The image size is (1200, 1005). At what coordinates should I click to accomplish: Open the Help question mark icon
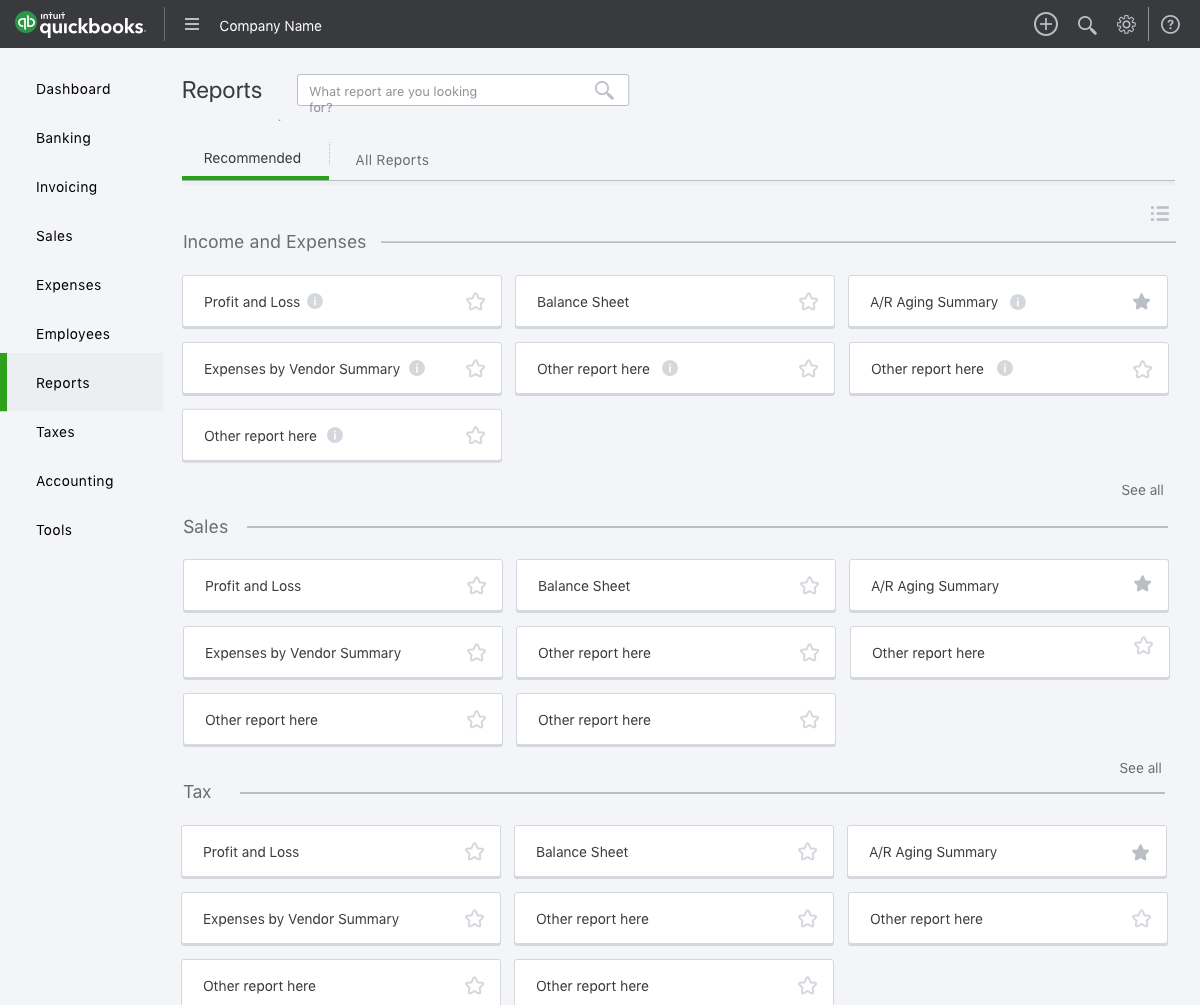click(1170, 25)
